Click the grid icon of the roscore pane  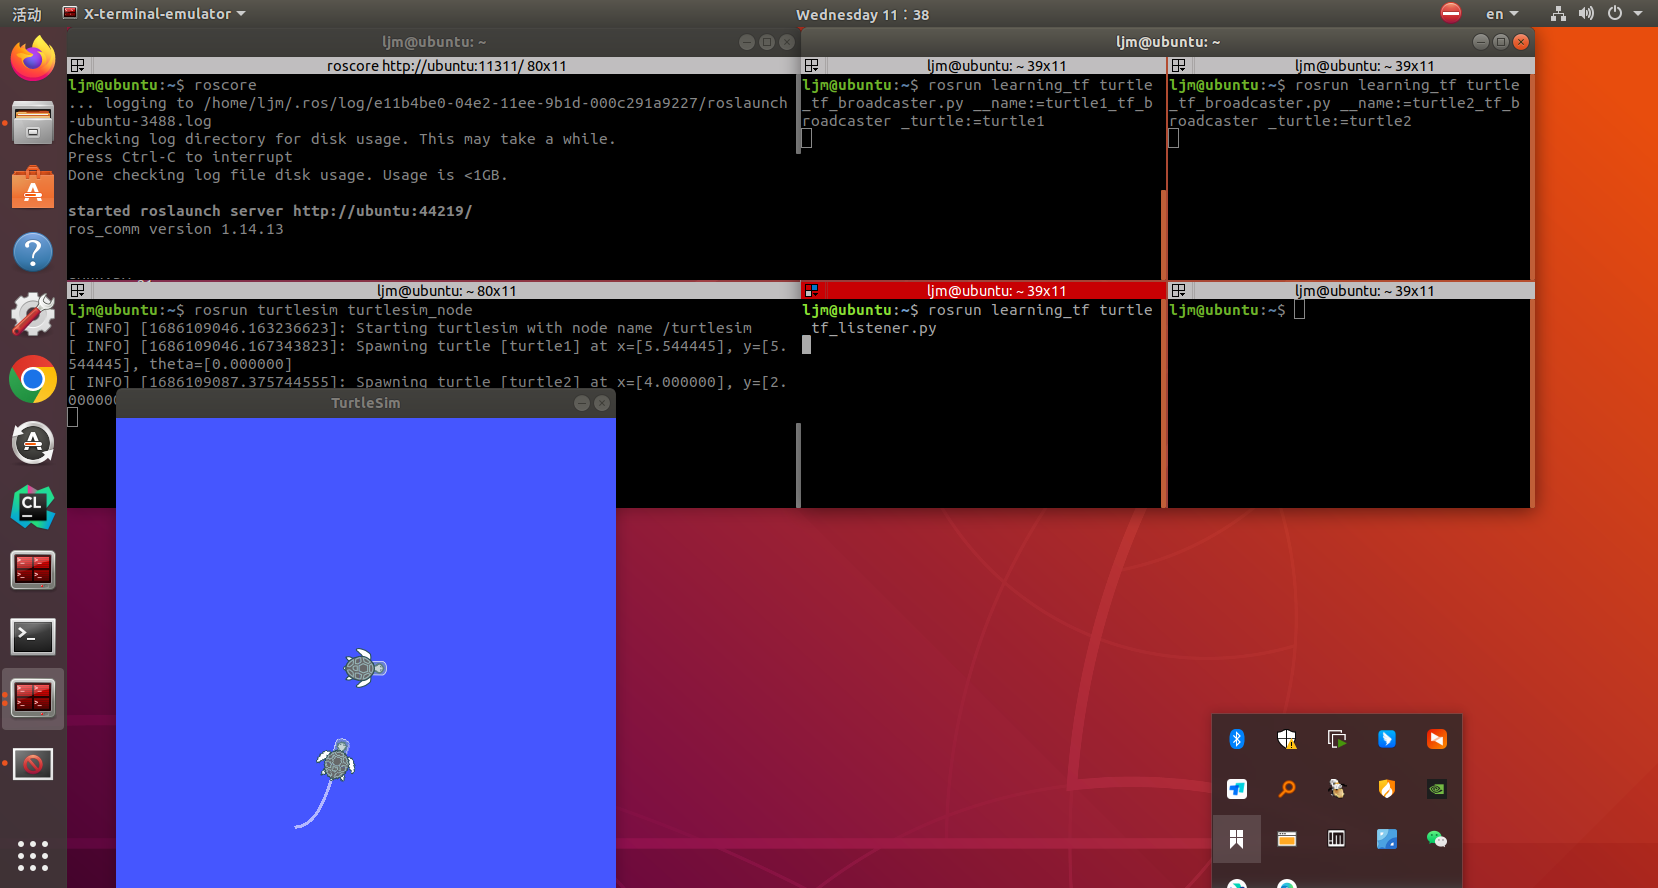point(77,66)
